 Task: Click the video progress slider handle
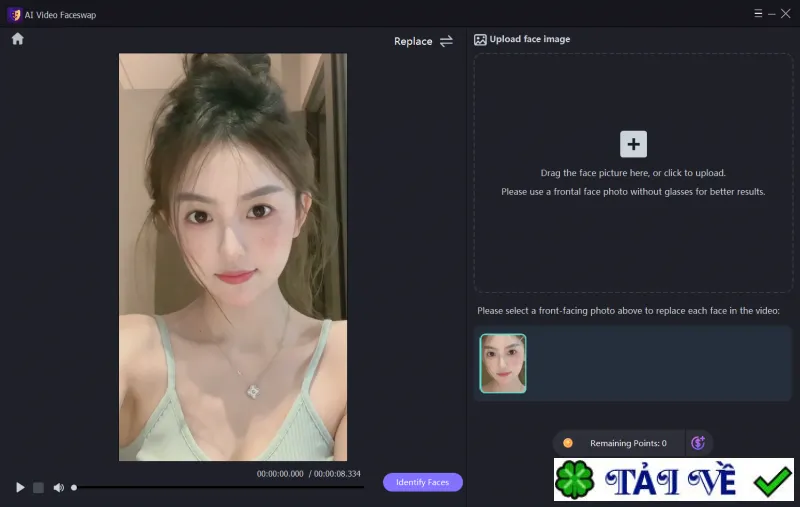click(x=74, y=488)
